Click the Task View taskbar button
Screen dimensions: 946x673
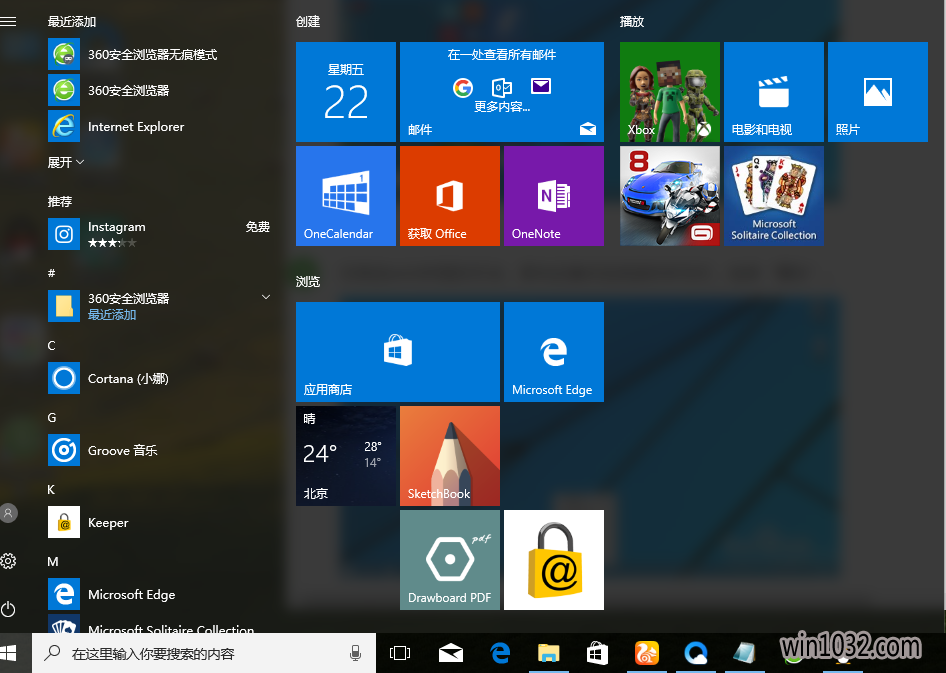point(399,654)
